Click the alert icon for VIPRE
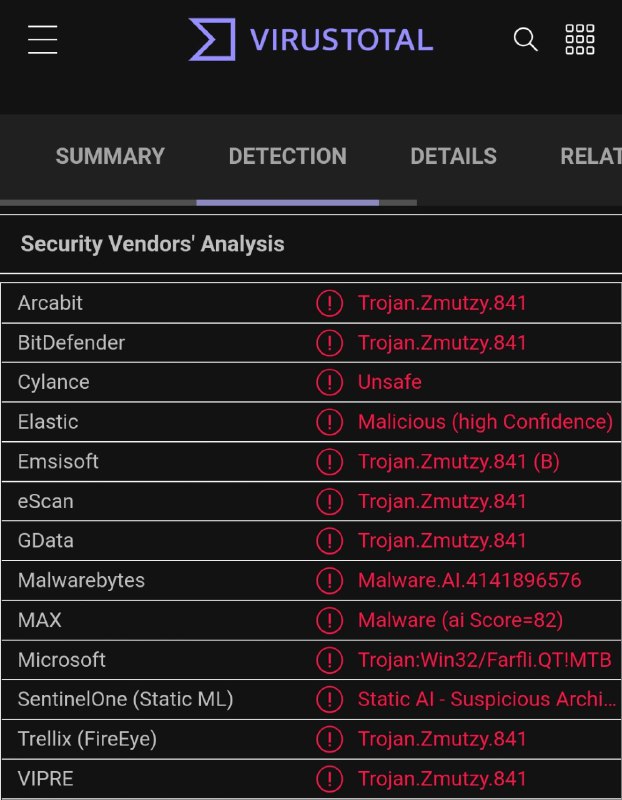This screenshot has width=622, height=800. pyautogui.click(x=329, y=779)
